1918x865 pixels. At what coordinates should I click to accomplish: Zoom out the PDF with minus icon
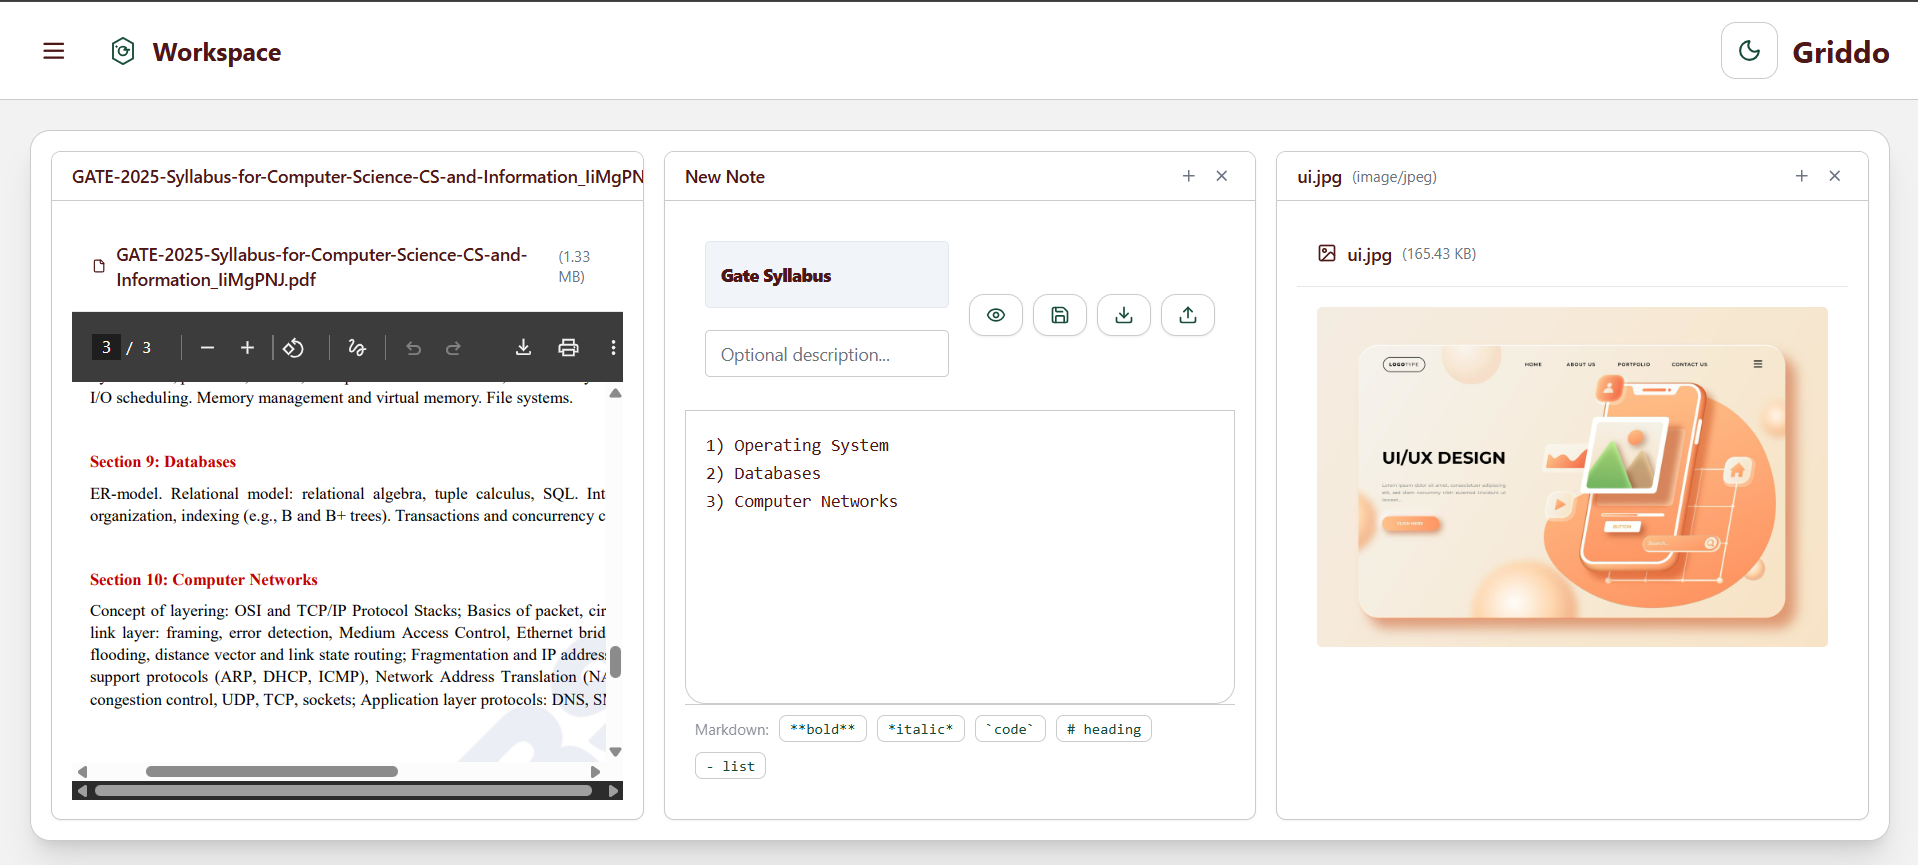pyautogui.click(x=207, y=347)
